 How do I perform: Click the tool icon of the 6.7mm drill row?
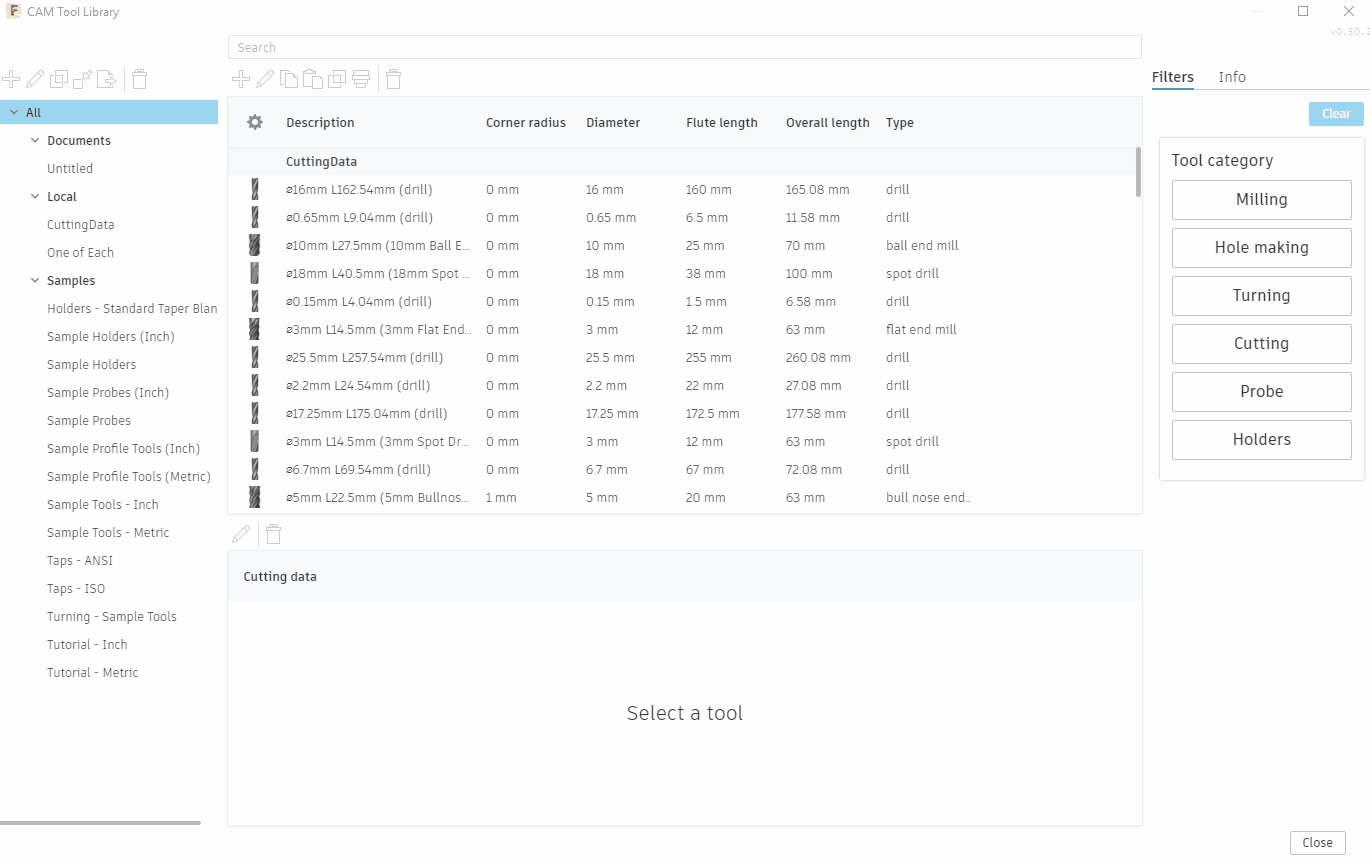(x=254, y=469)
